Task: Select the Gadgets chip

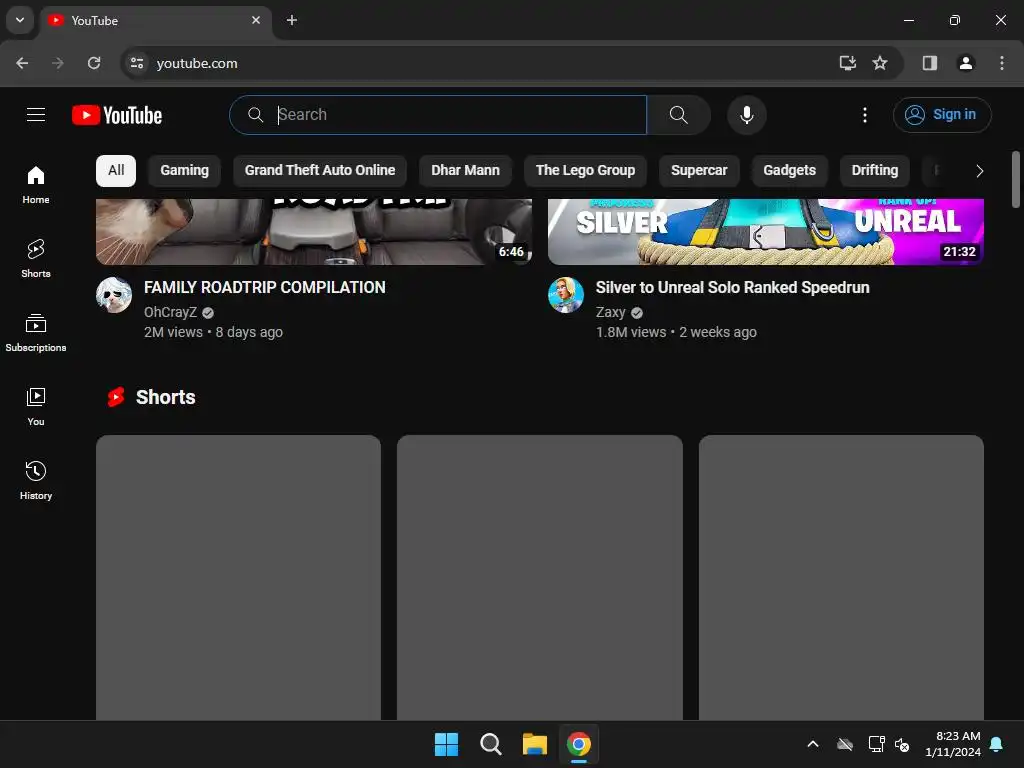Action: point(790,170)
